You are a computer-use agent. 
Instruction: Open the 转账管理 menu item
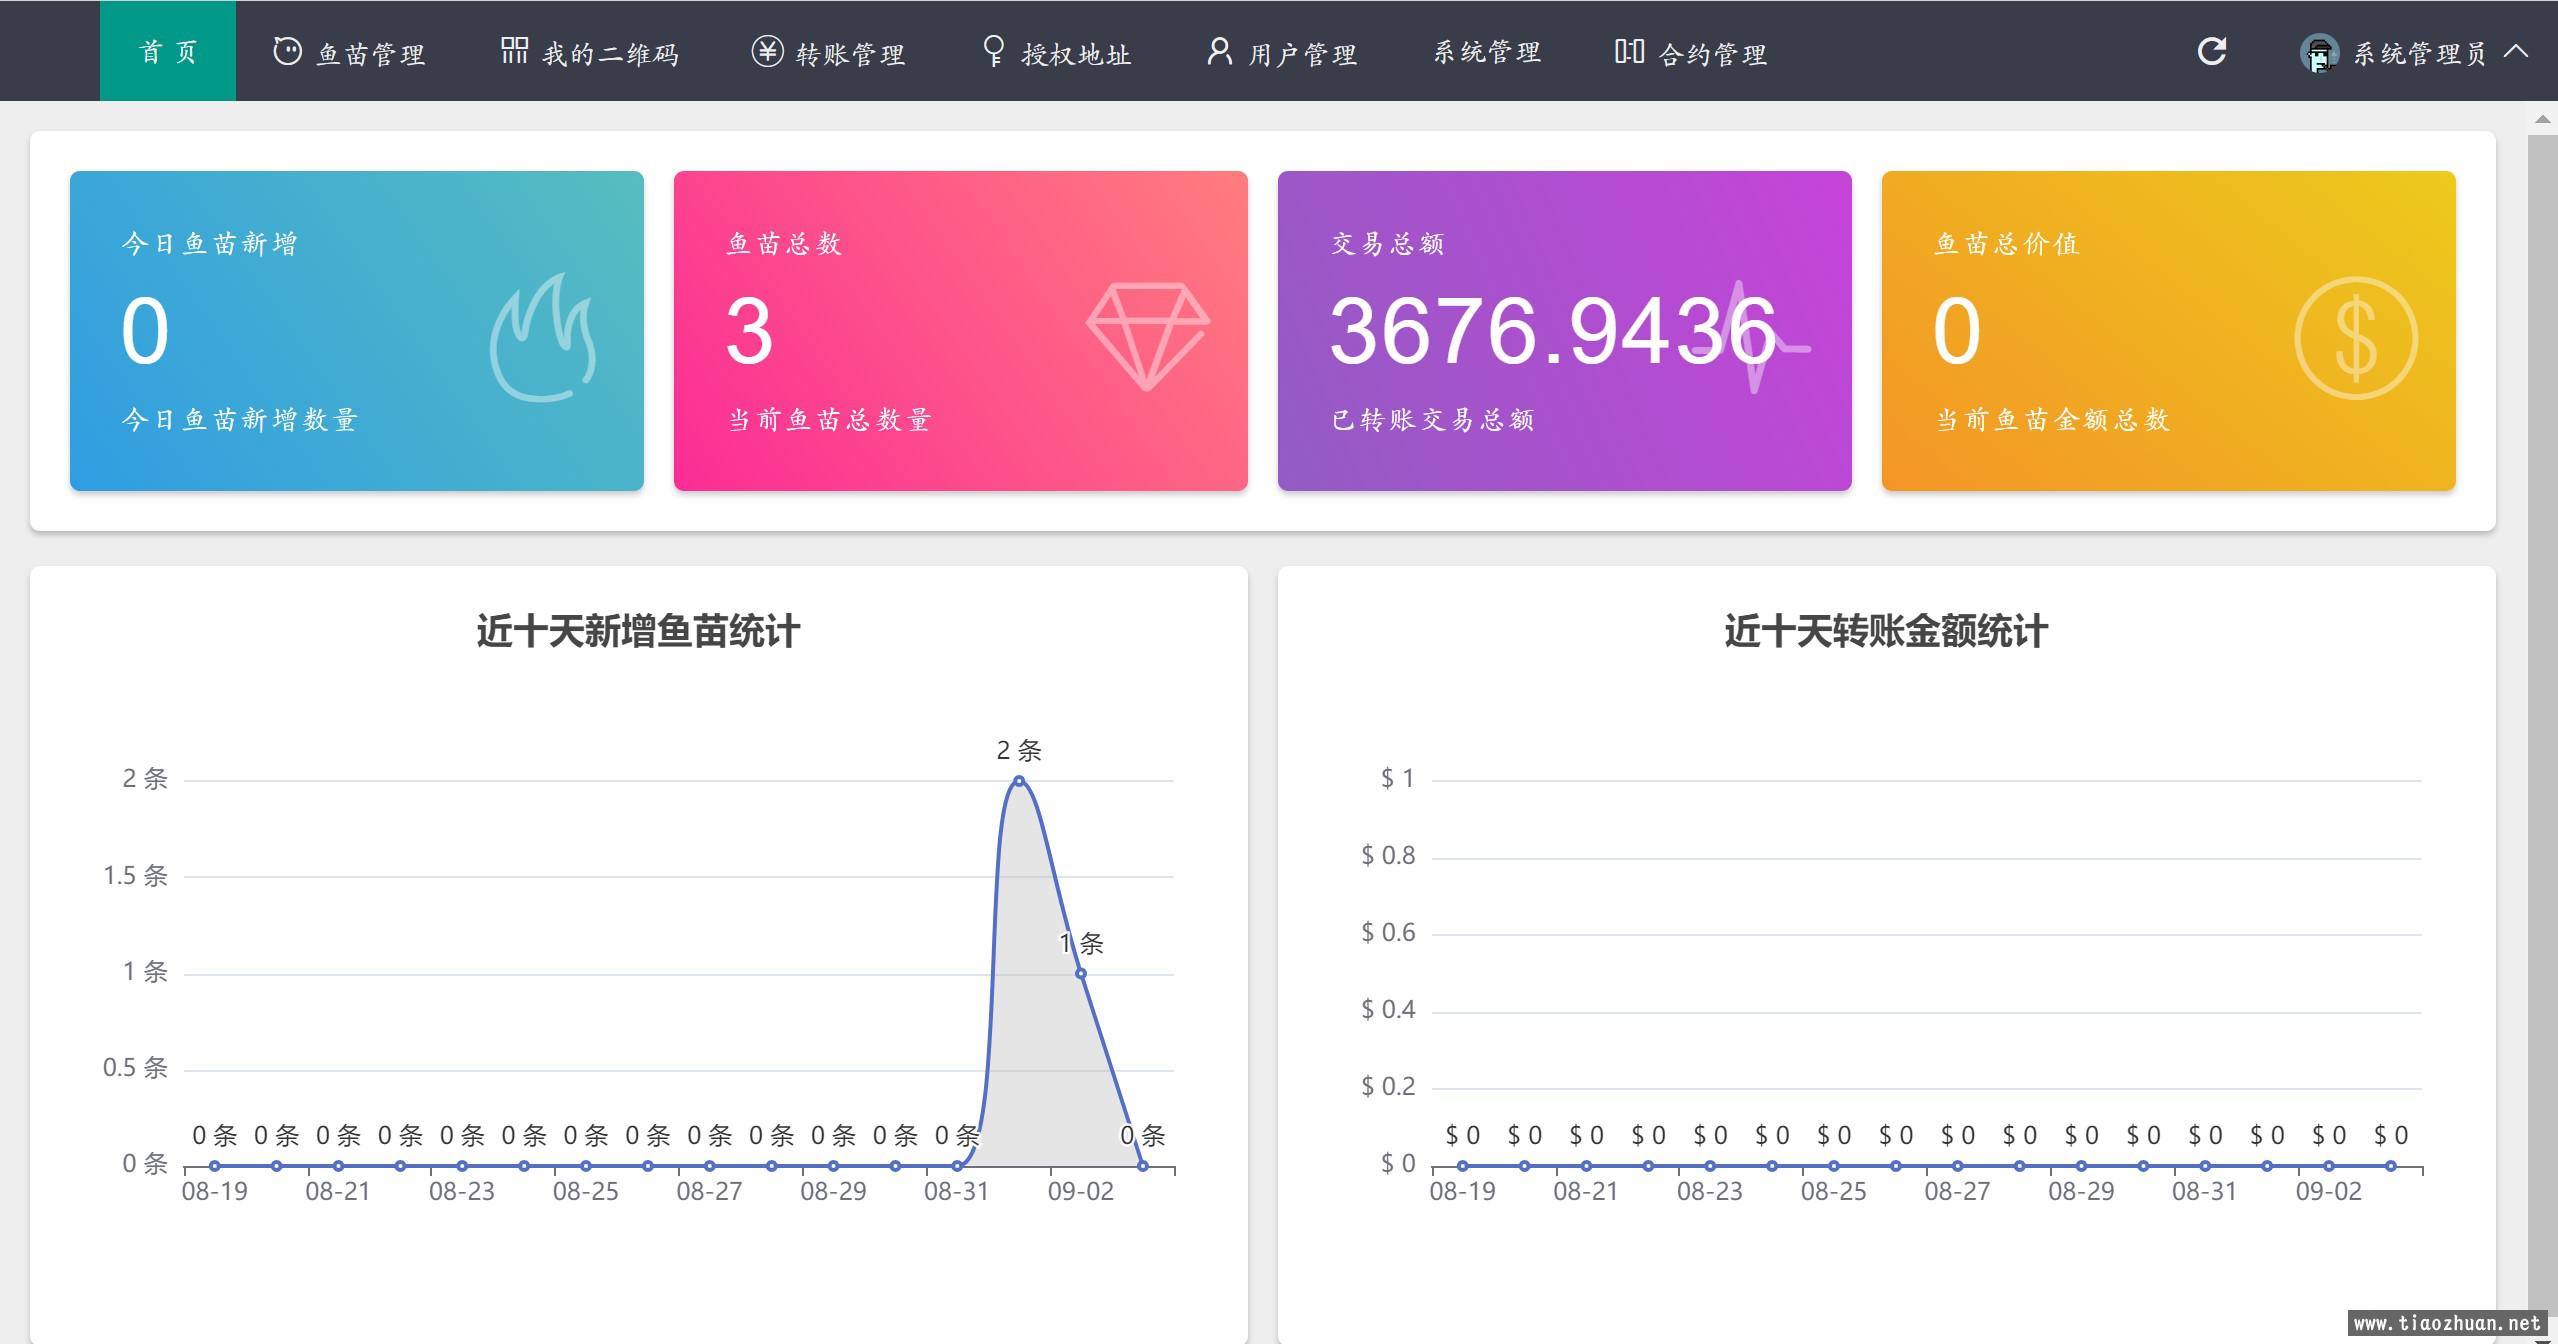[849, 54]
